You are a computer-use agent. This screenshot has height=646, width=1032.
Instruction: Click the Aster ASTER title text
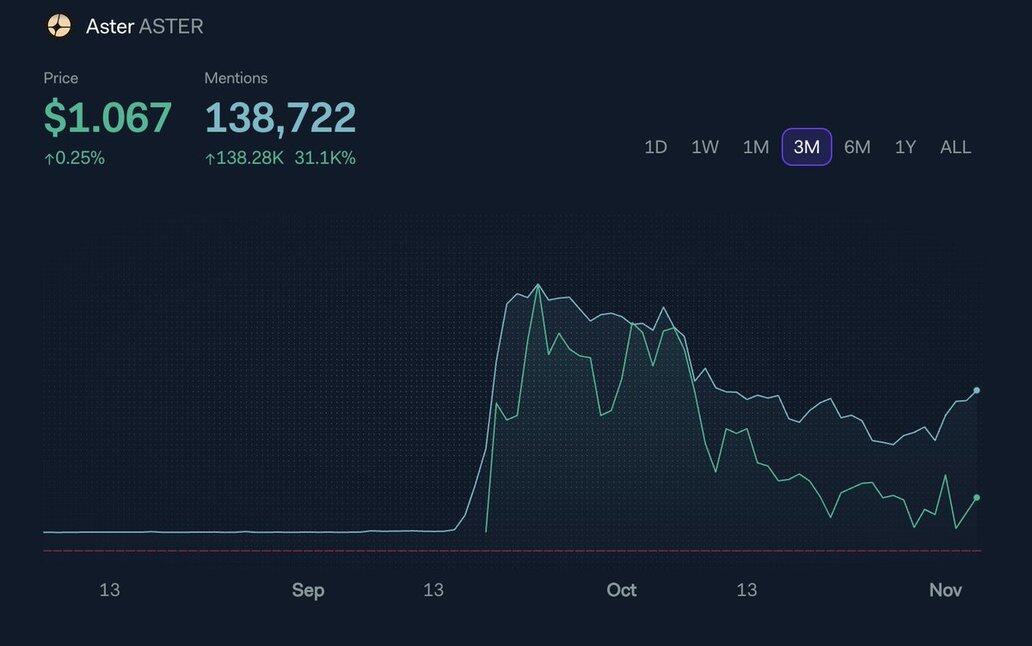144,26
